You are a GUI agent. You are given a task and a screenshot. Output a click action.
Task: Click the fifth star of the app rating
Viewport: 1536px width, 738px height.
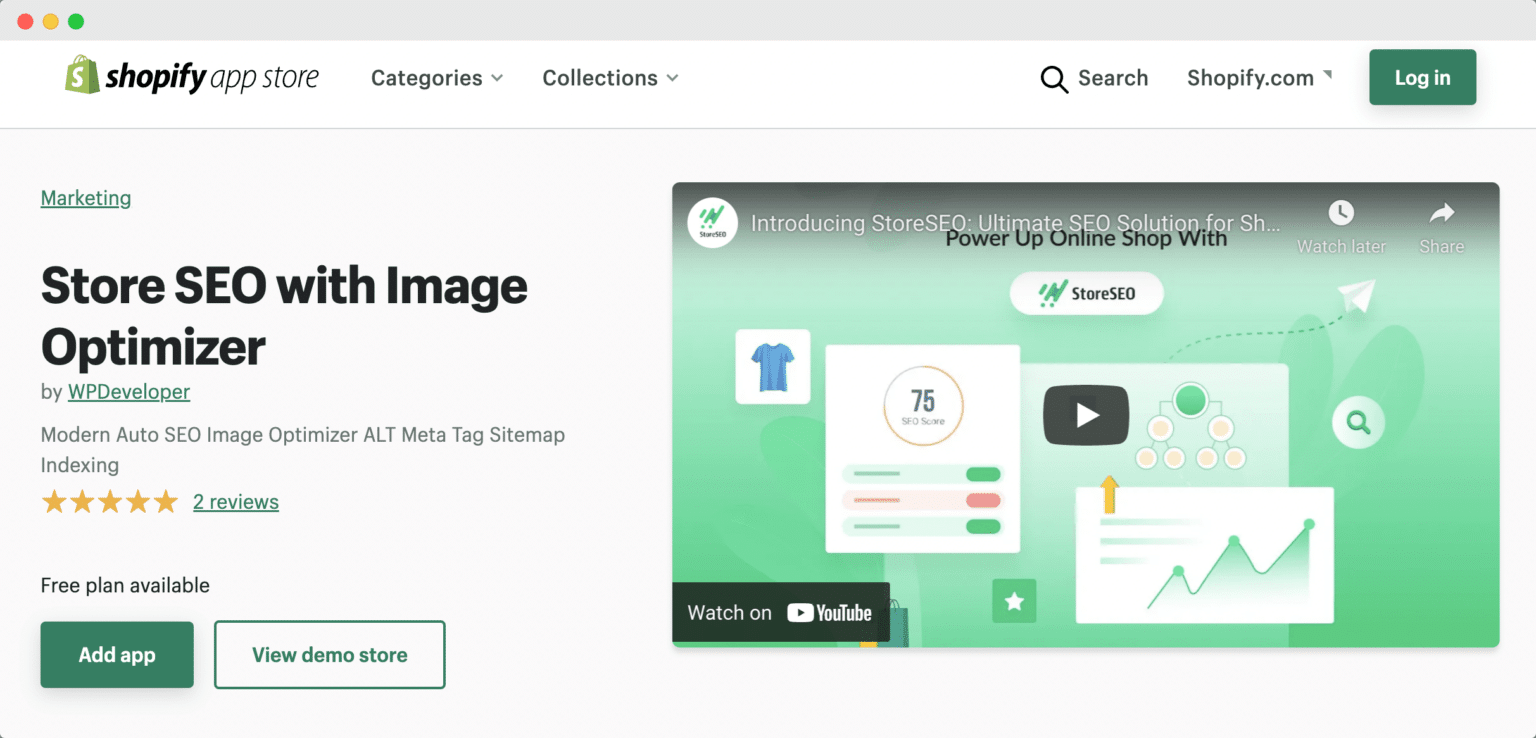click(x=164, y=501)
